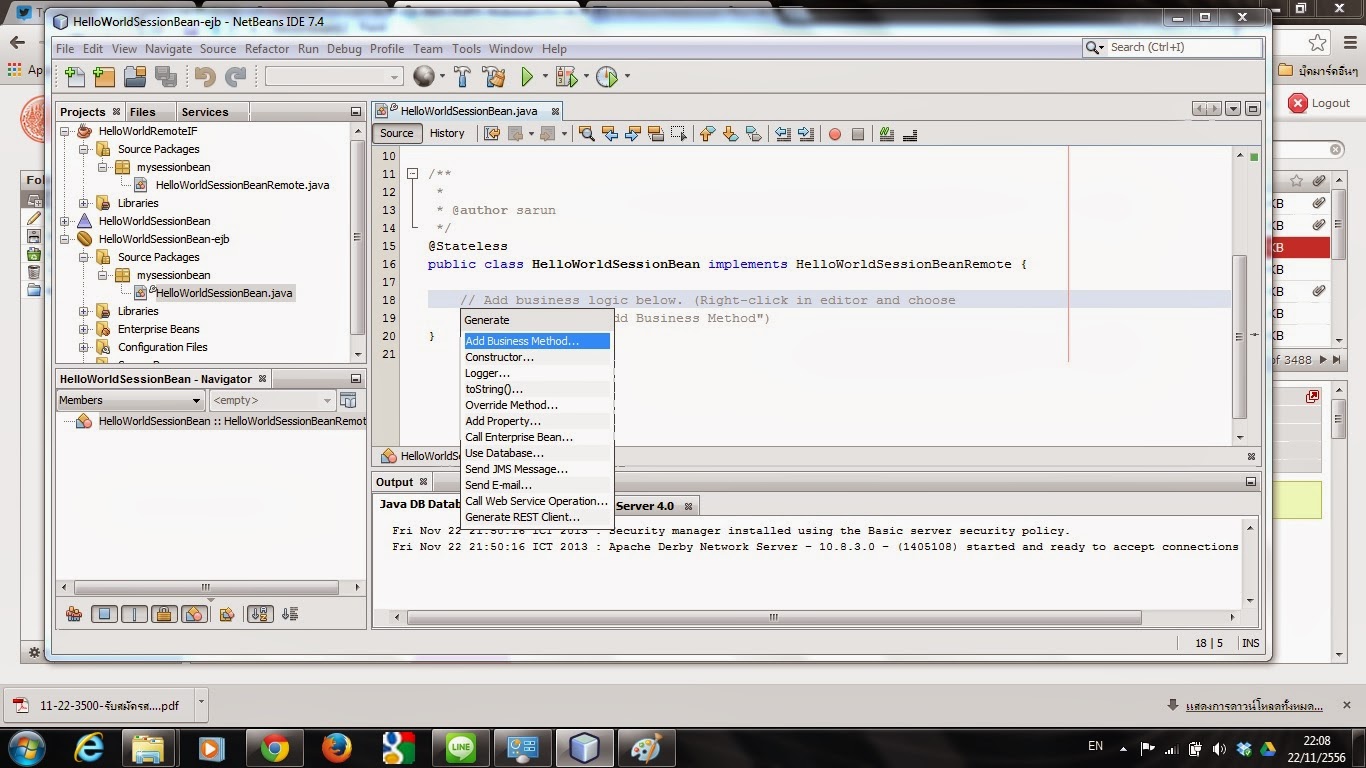Profile the main project
The height and width of the screenshot is (768, 1366).
point(605,76)
